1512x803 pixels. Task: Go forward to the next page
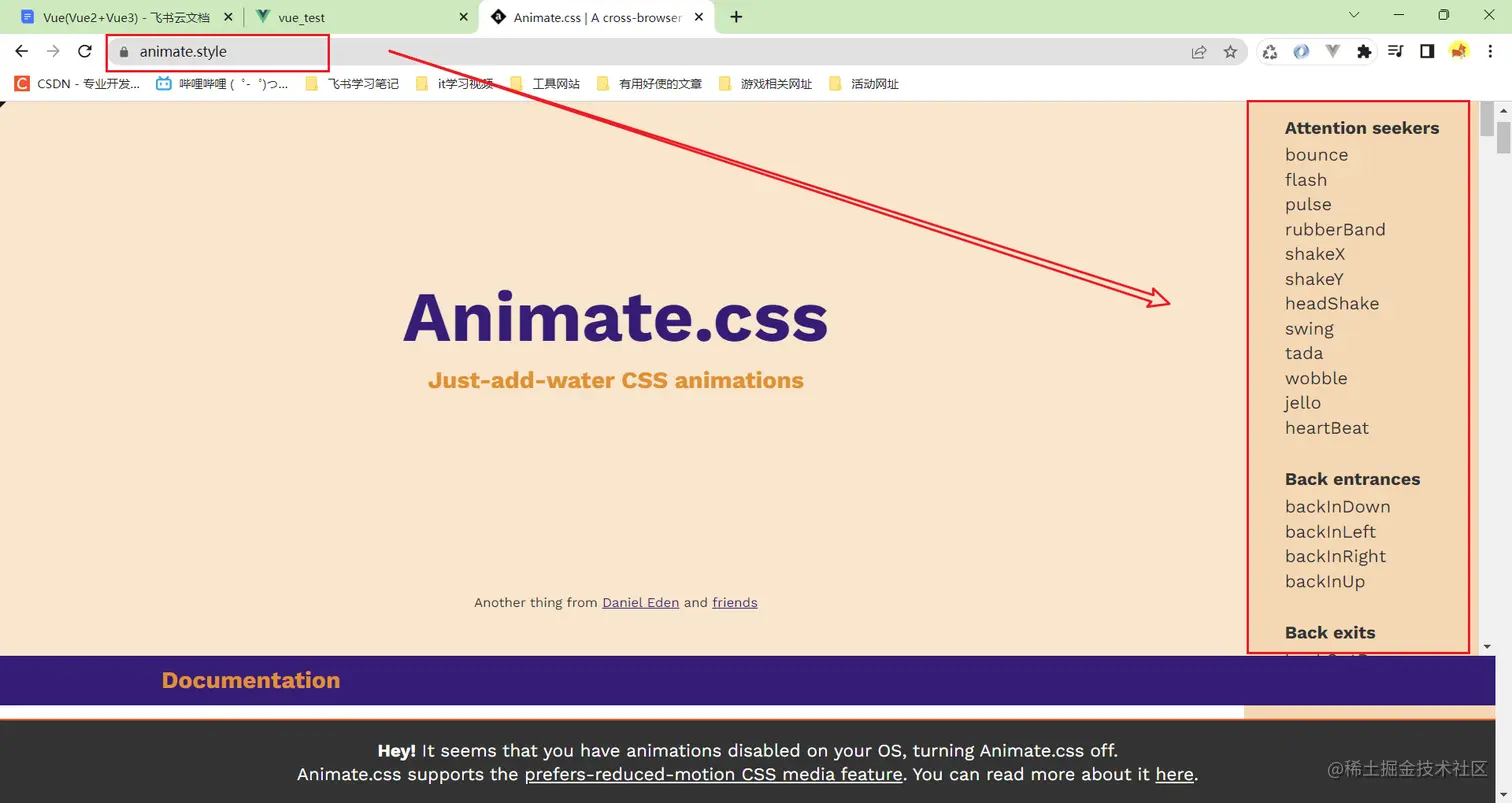pyautogui.click(x=53, y=51)
